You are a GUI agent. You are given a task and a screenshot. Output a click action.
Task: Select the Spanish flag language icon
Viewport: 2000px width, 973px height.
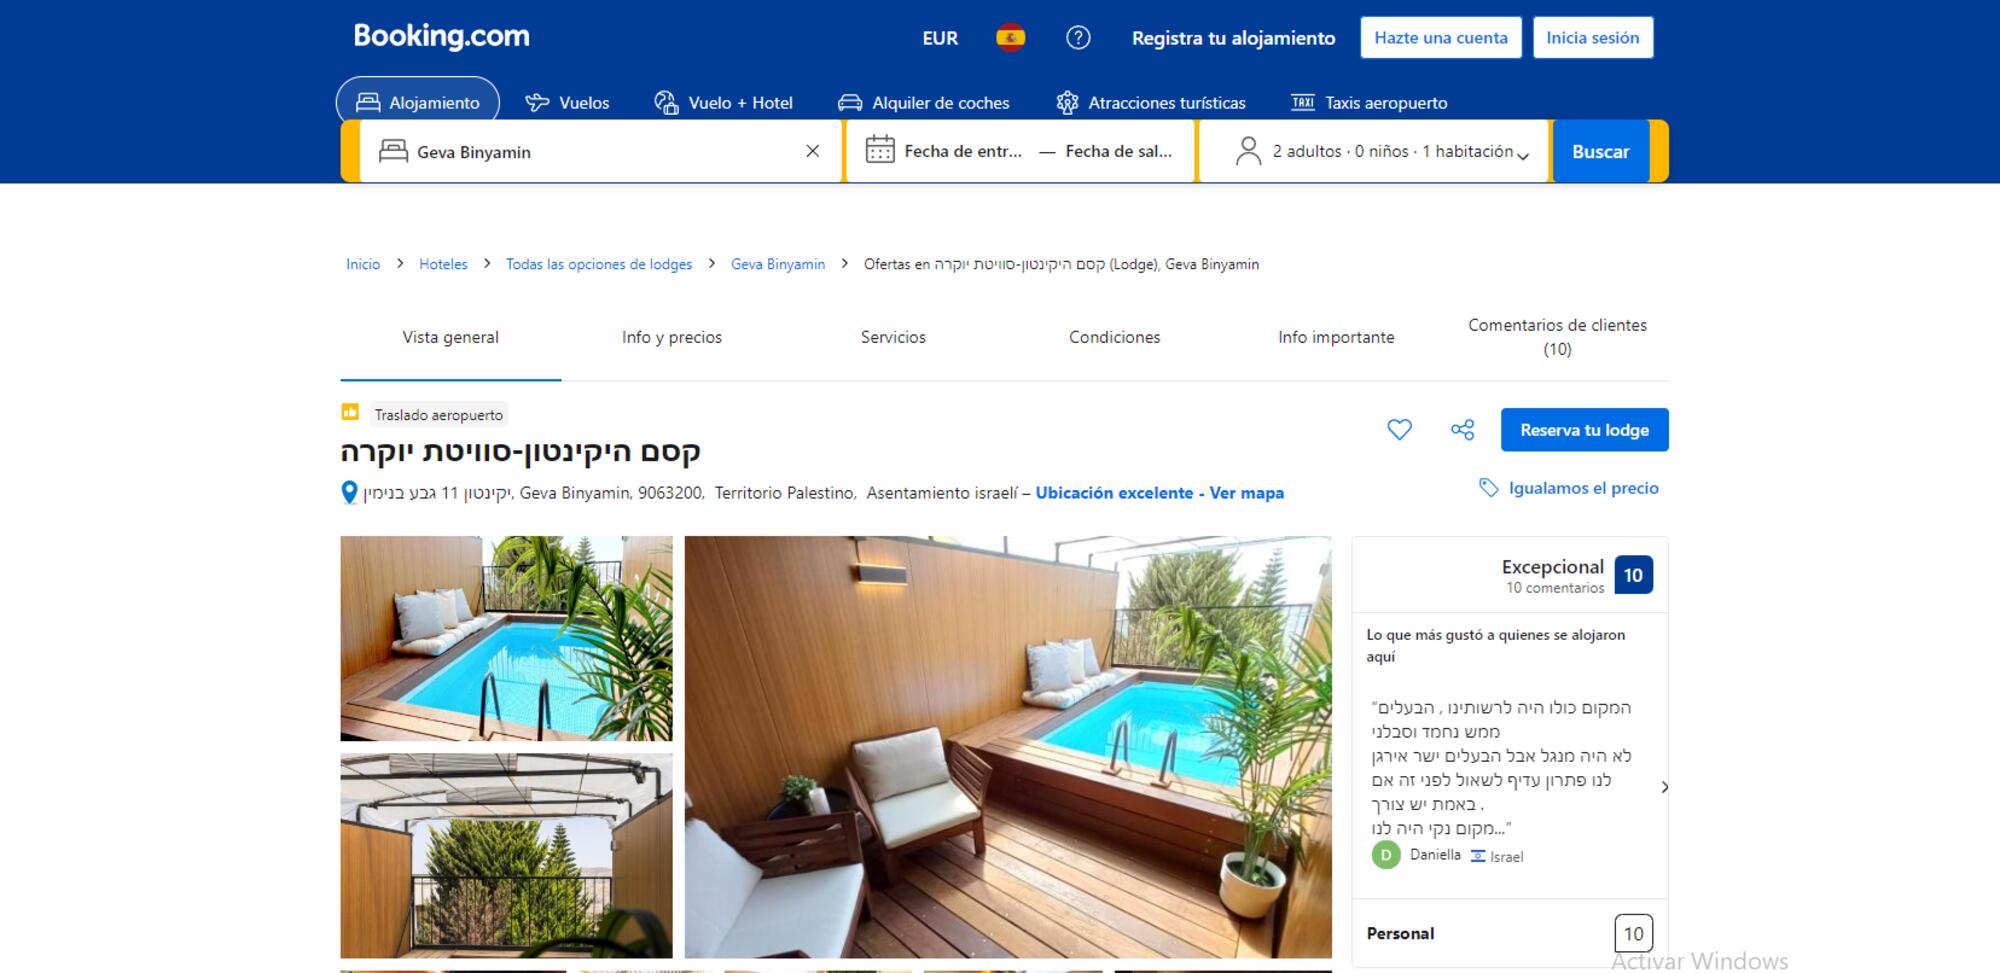tap(1010, 38)
